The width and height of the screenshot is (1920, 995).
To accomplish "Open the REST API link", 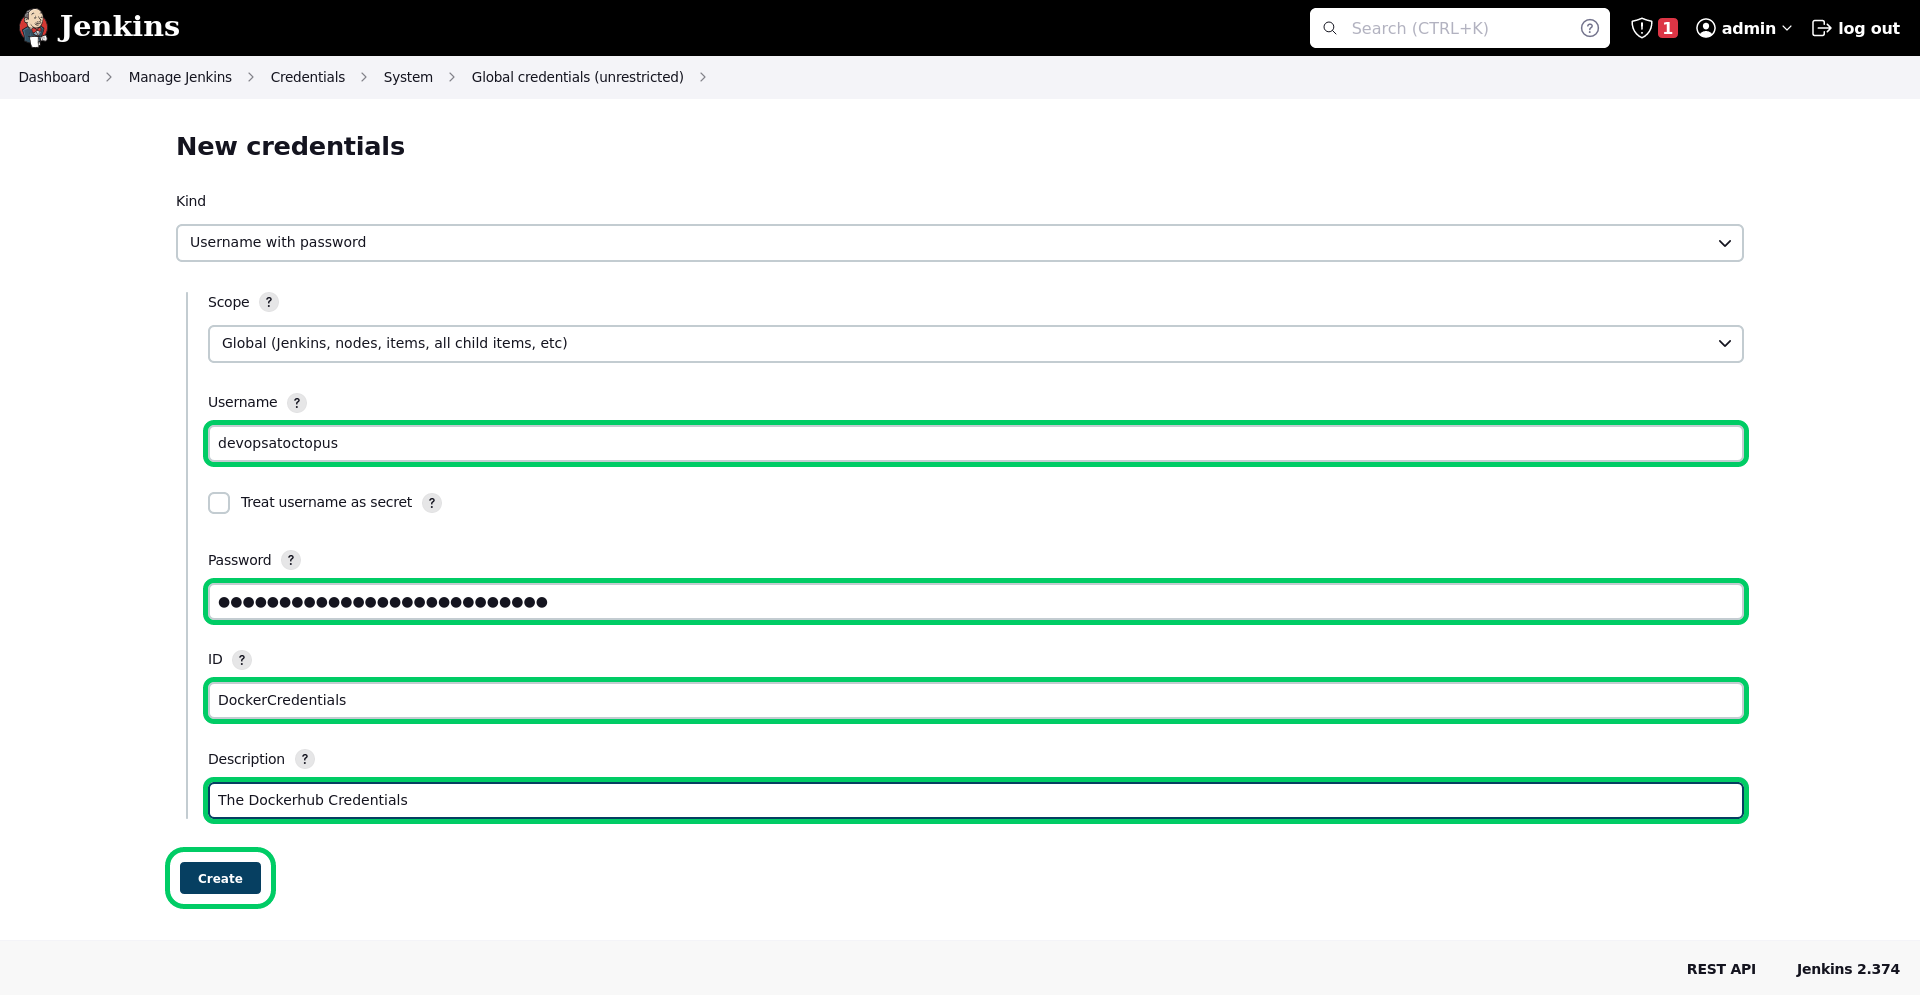I will tap(1721, 969).
